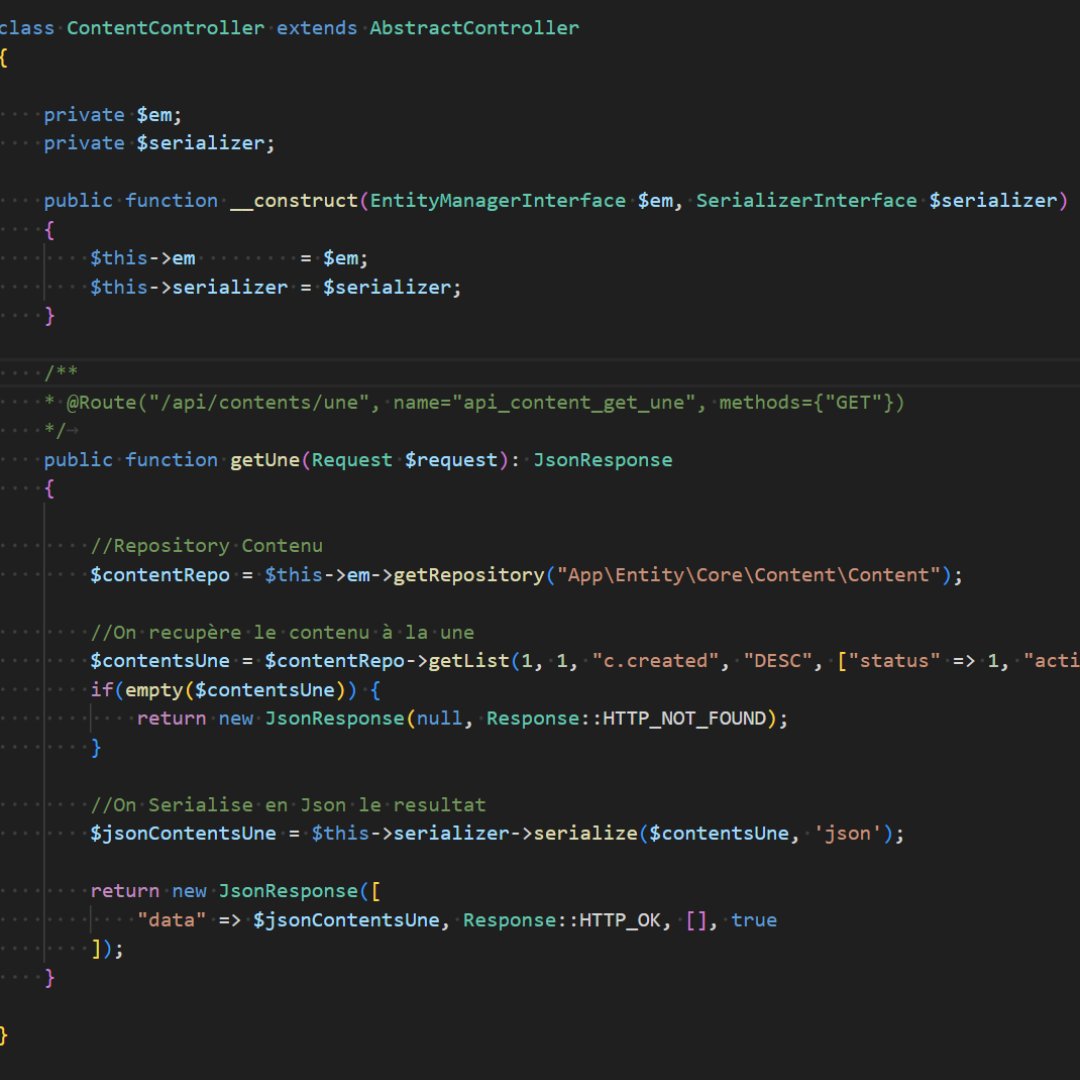Click the "DESC" string argument
Screen dimensions: 1080x1080
(777, 661)
